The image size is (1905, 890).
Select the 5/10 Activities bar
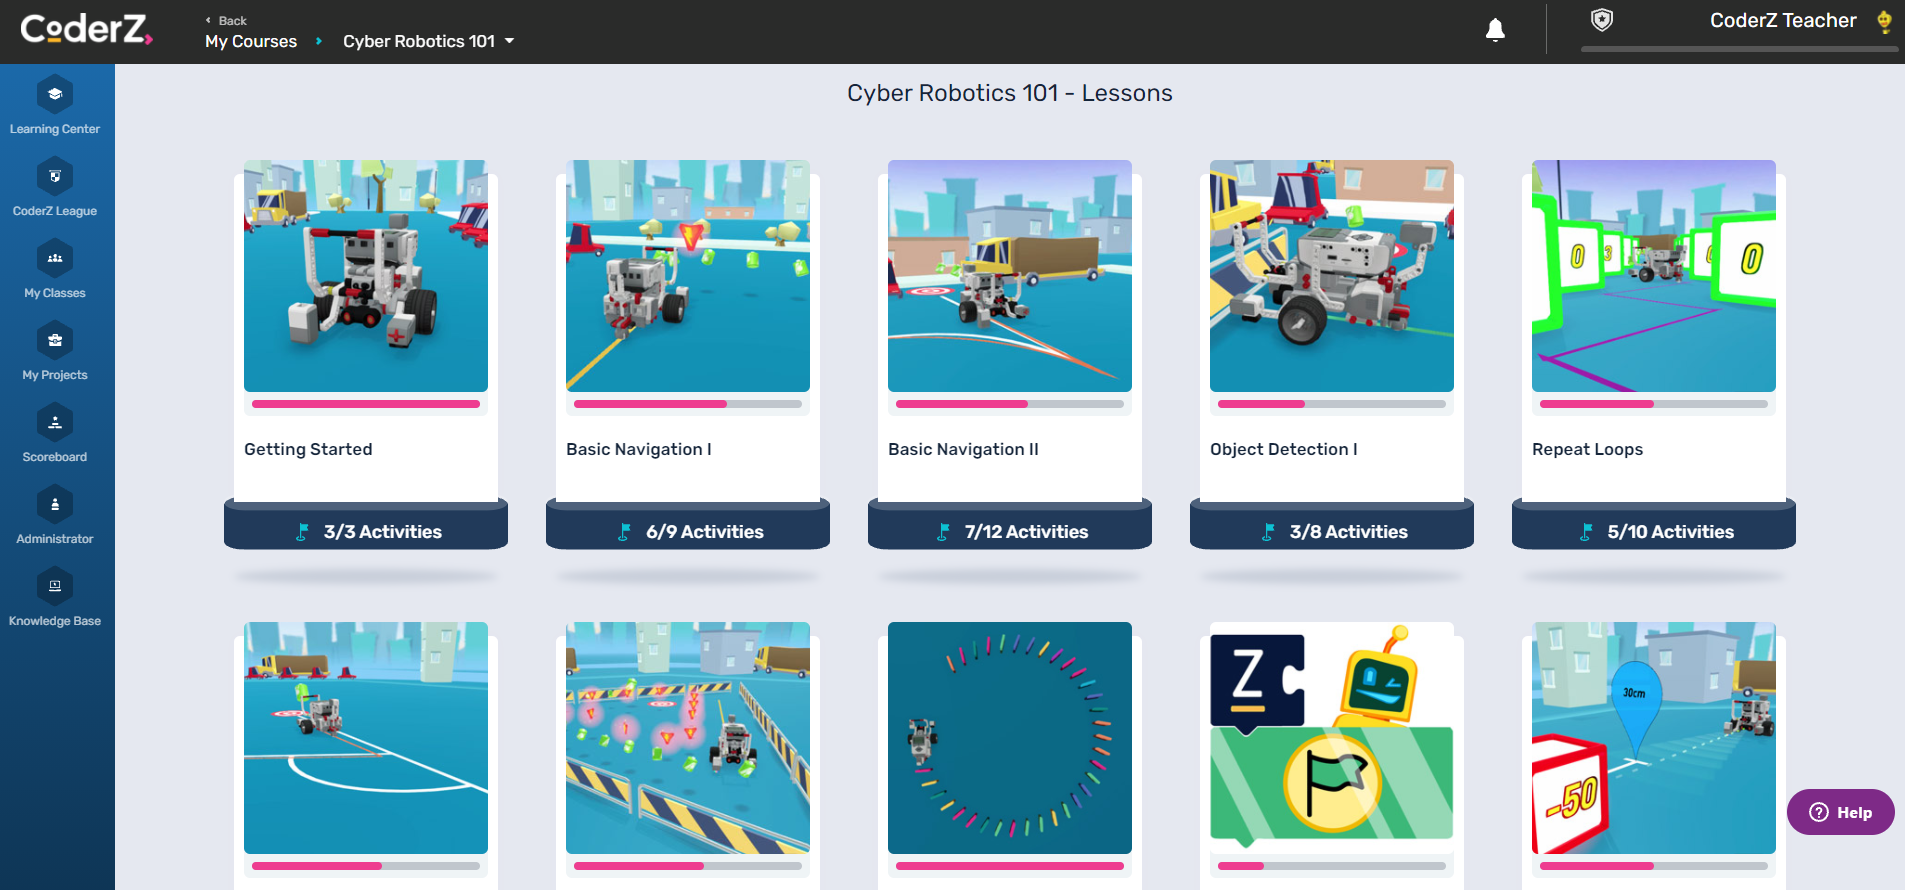pyautogui.click(x=1654, y=531)
